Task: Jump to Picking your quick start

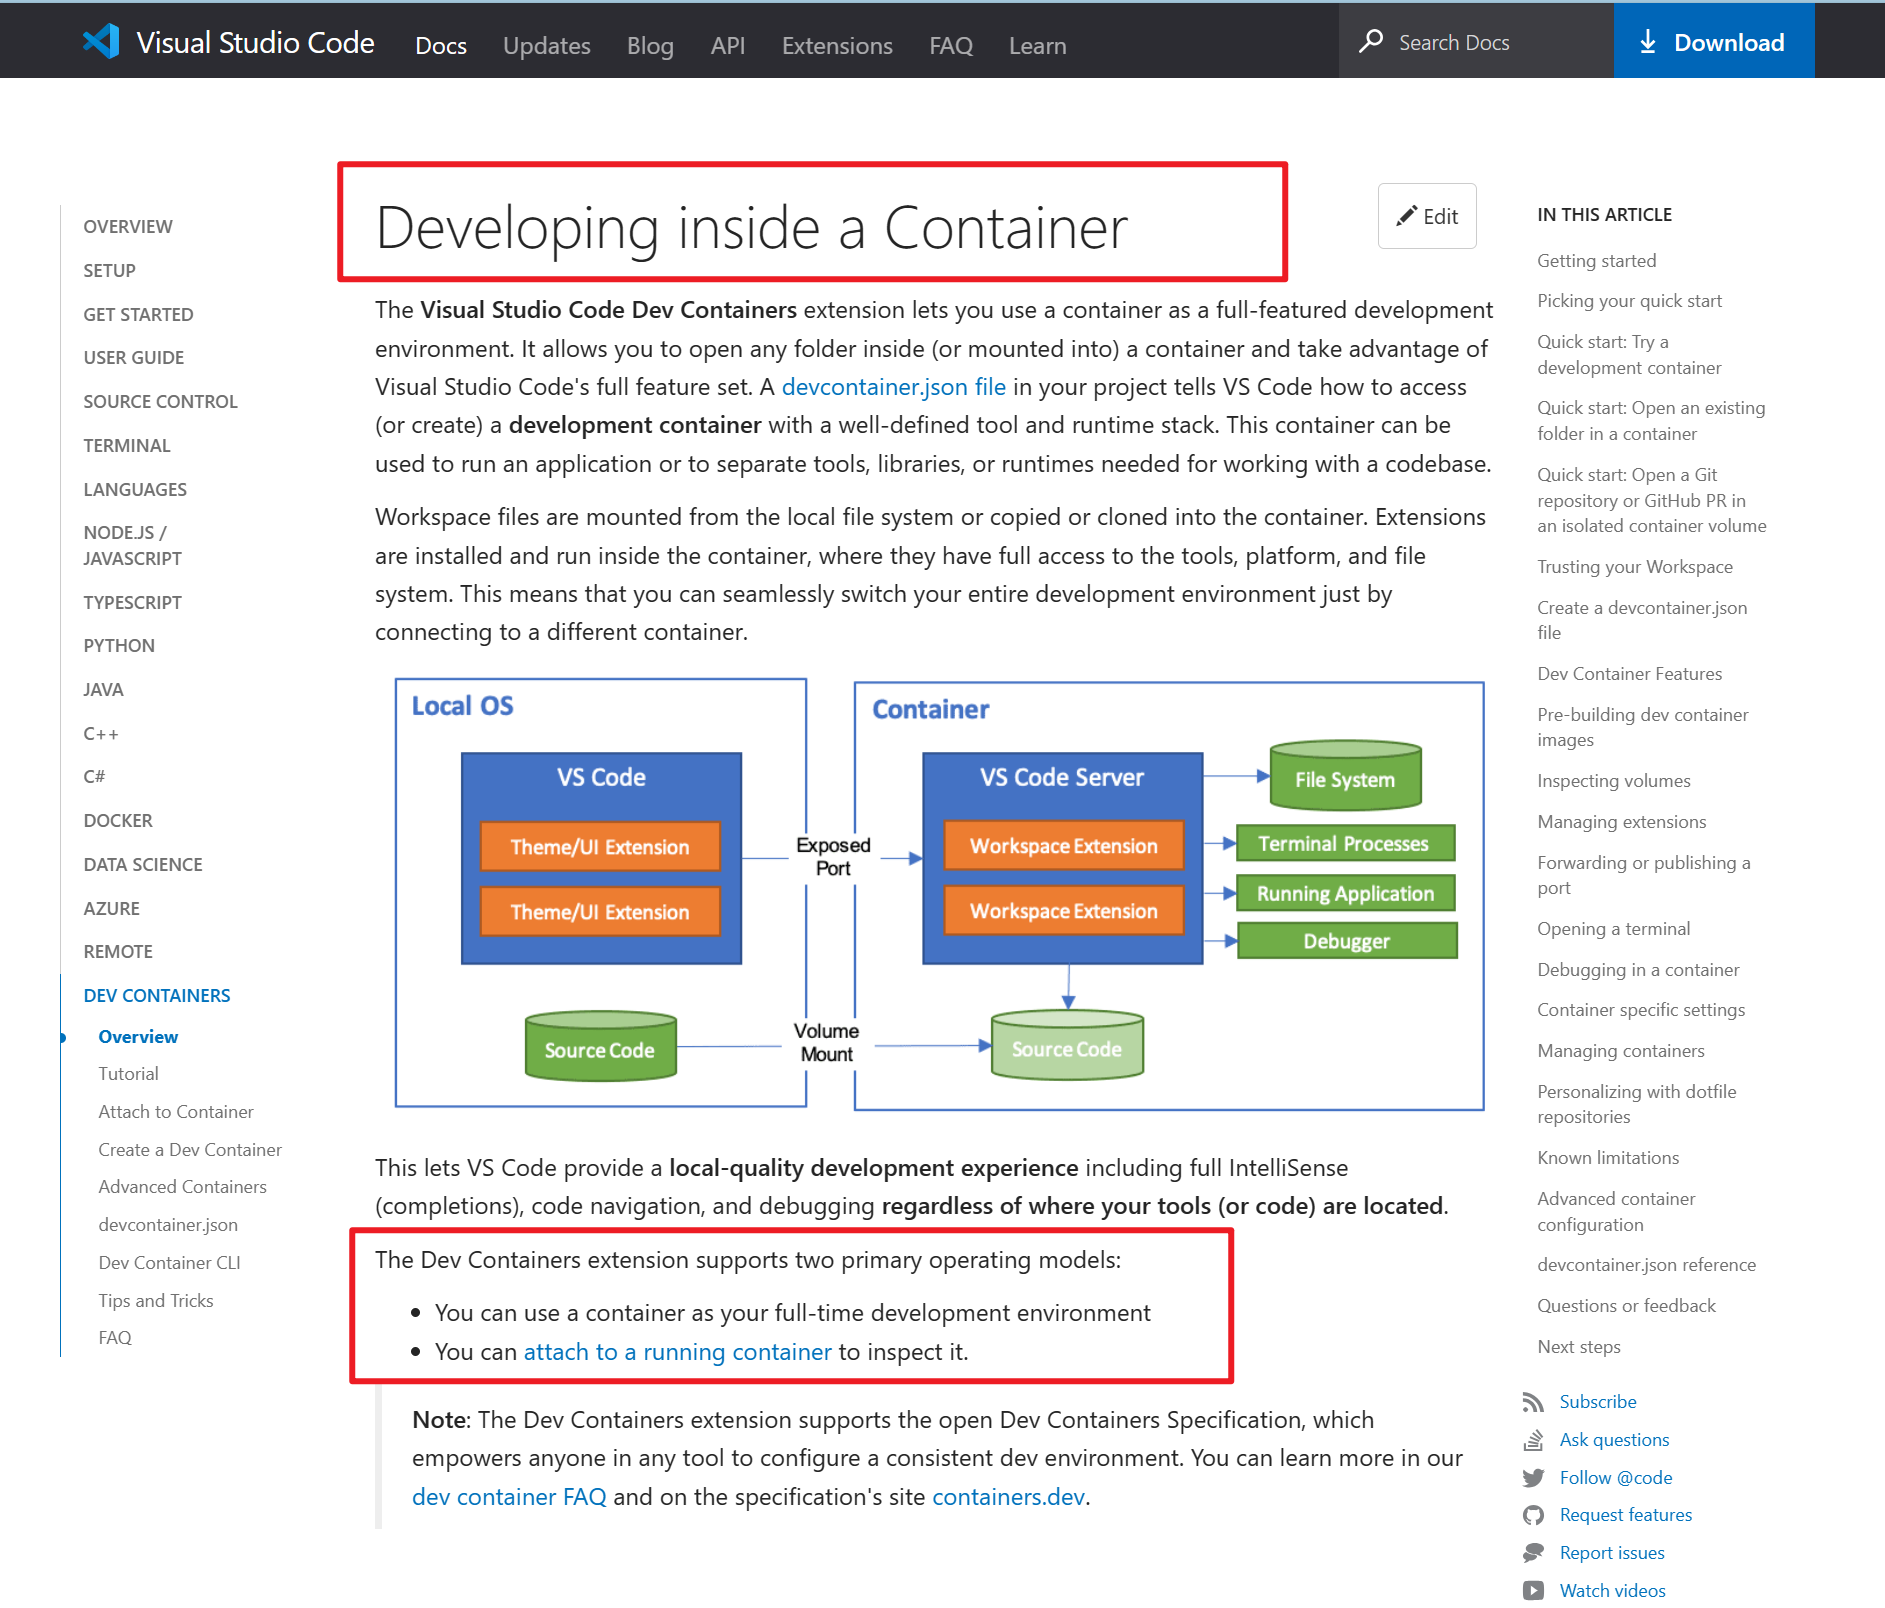Action: [1629, 300]
